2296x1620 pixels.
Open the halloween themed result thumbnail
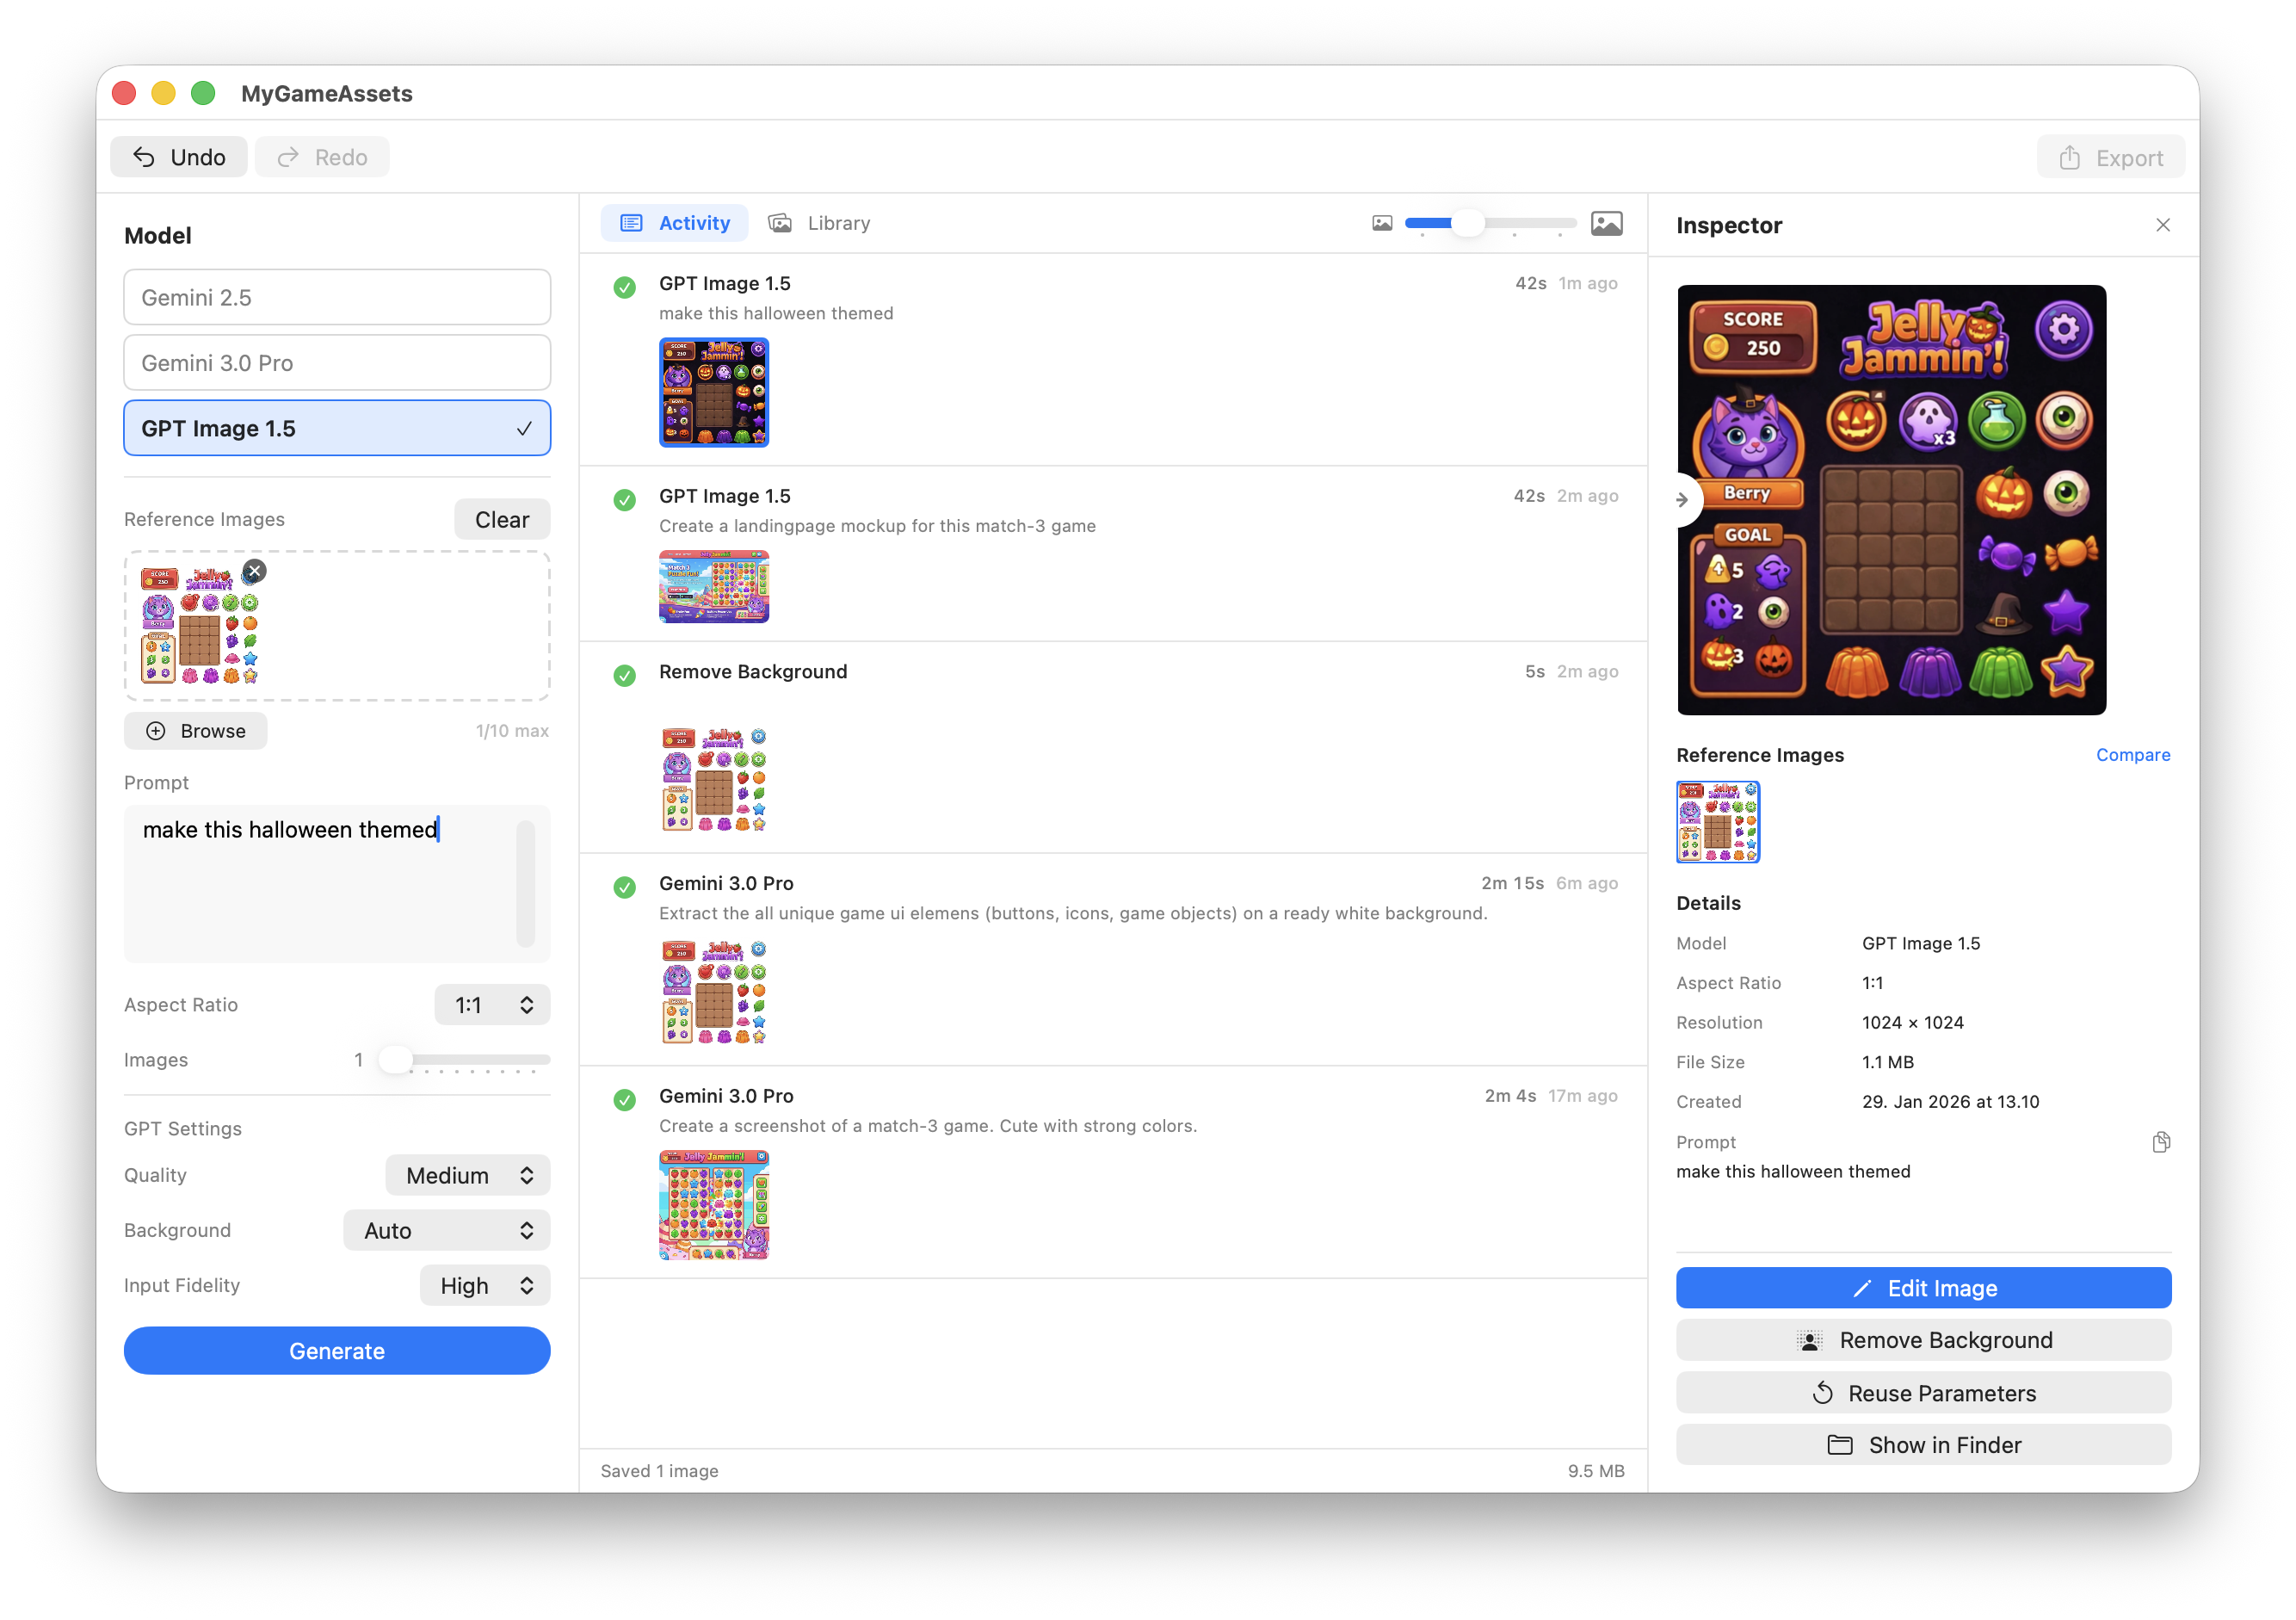pos(714,392)
